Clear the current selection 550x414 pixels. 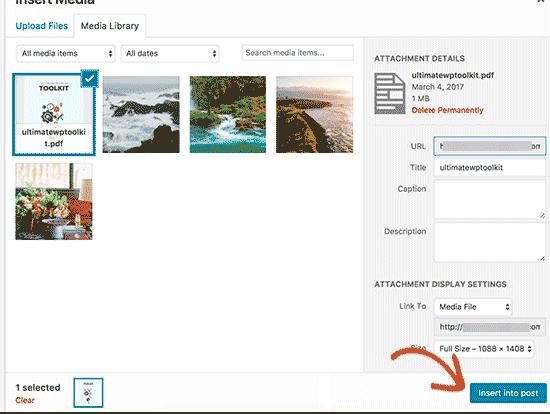pyautogui.click(x=25, y=400)
